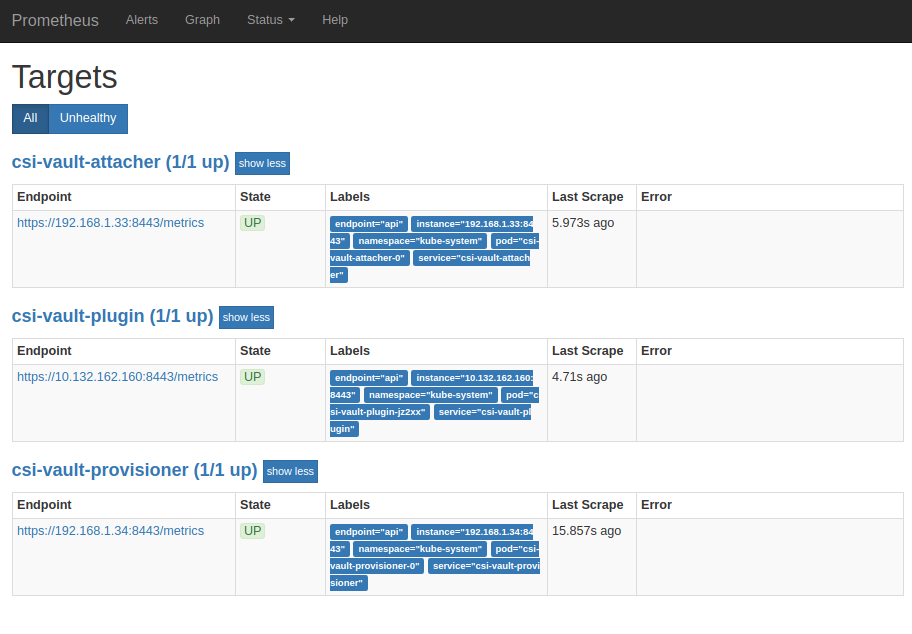The height and width of the screenshot is (634, 912).
Task: Click the csi-vault-plugin job heading
Action: click(112, 316)
